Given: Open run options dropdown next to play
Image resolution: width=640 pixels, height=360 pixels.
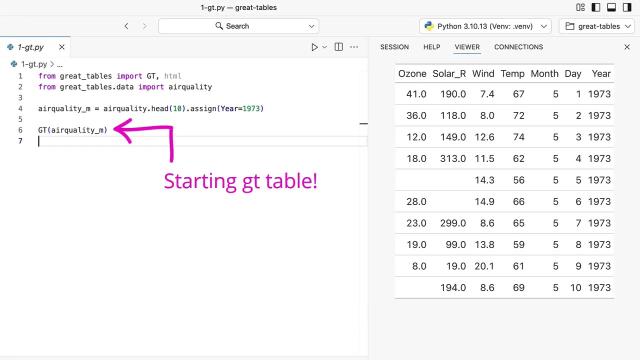Looking at the screenshot, I should [325, 47].
